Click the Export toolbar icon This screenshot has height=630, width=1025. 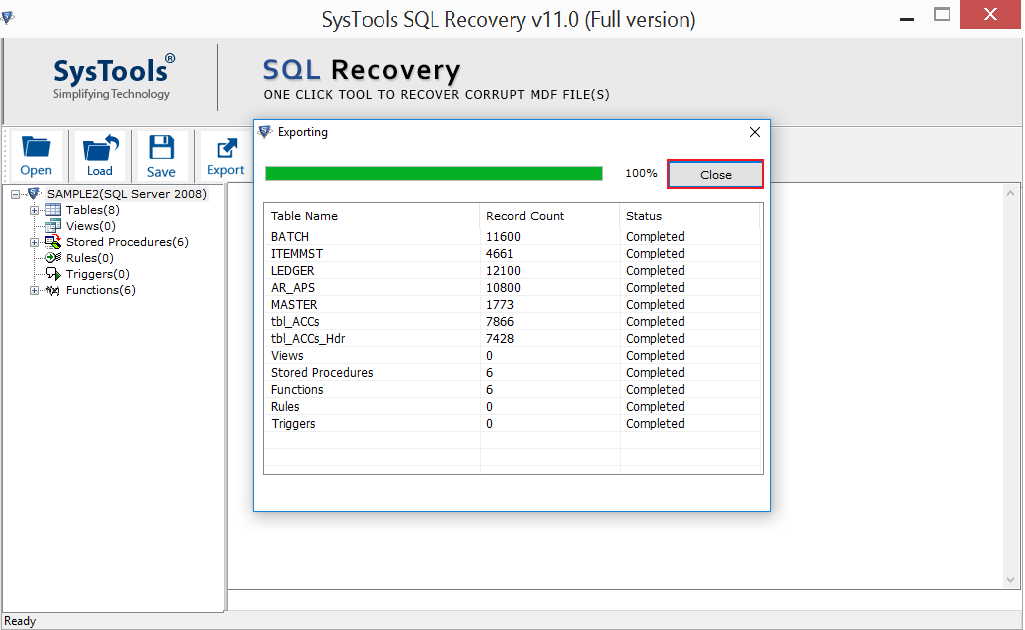click(x=226, y=156)
